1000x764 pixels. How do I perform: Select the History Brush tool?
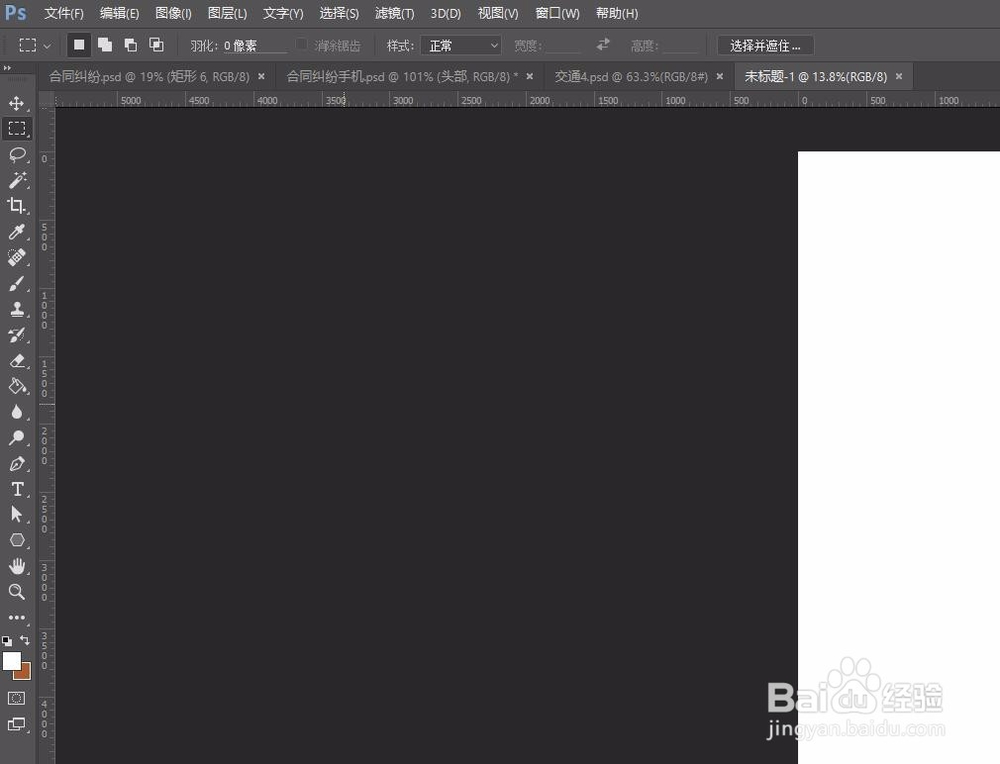point(17,335)
